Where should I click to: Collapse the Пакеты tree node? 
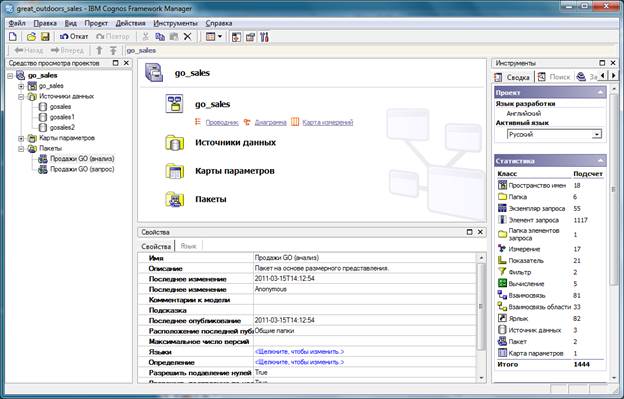point(21,149)
